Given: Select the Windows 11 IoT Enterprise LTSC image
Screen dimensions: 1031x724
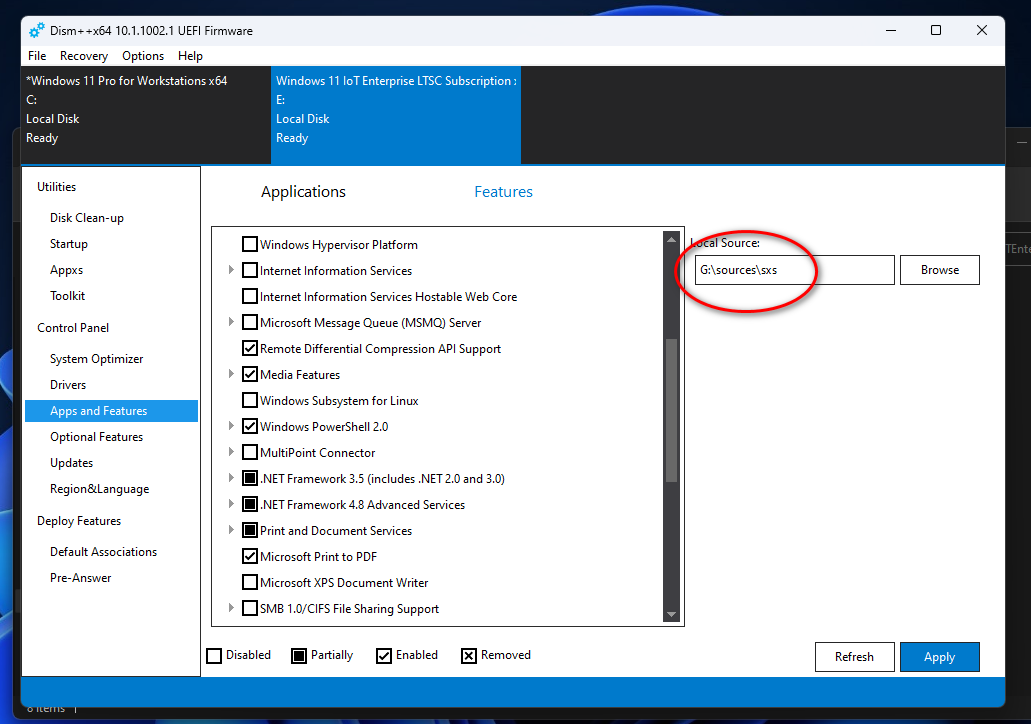Looking at the screenshot, I should [x=396, y=114].
